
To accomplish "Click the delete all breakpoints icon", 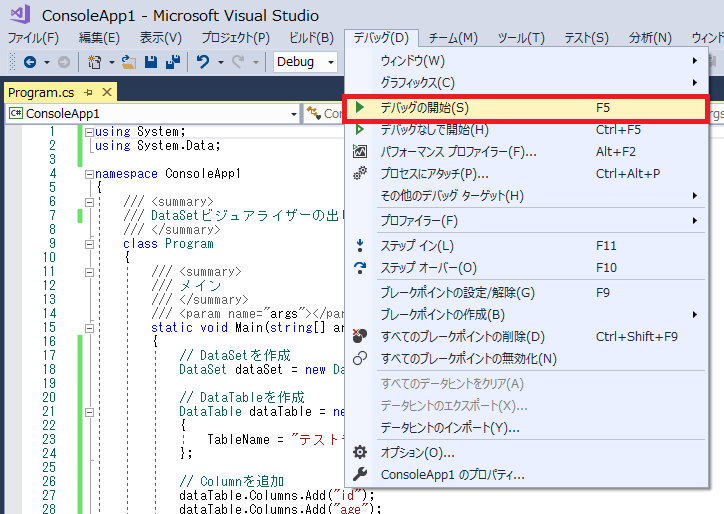I will click(x=360, y=336).
